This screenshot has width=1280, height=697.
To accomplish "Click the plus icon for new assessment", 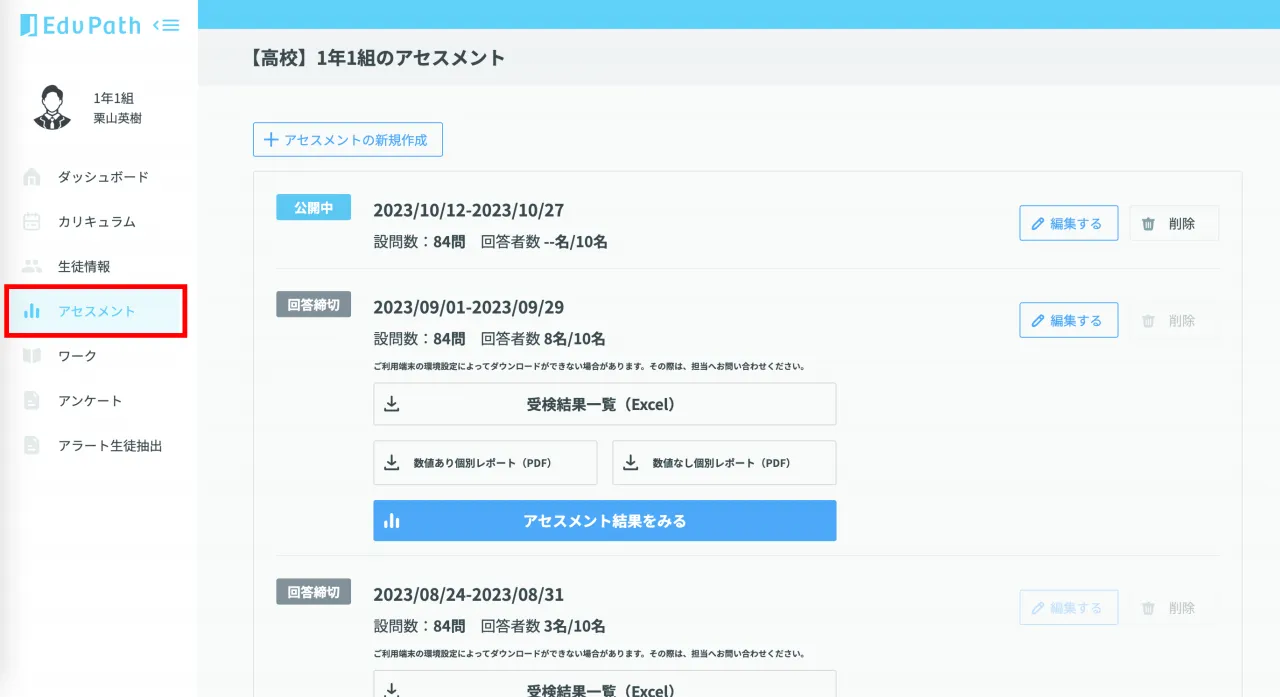I will (270, 140).
